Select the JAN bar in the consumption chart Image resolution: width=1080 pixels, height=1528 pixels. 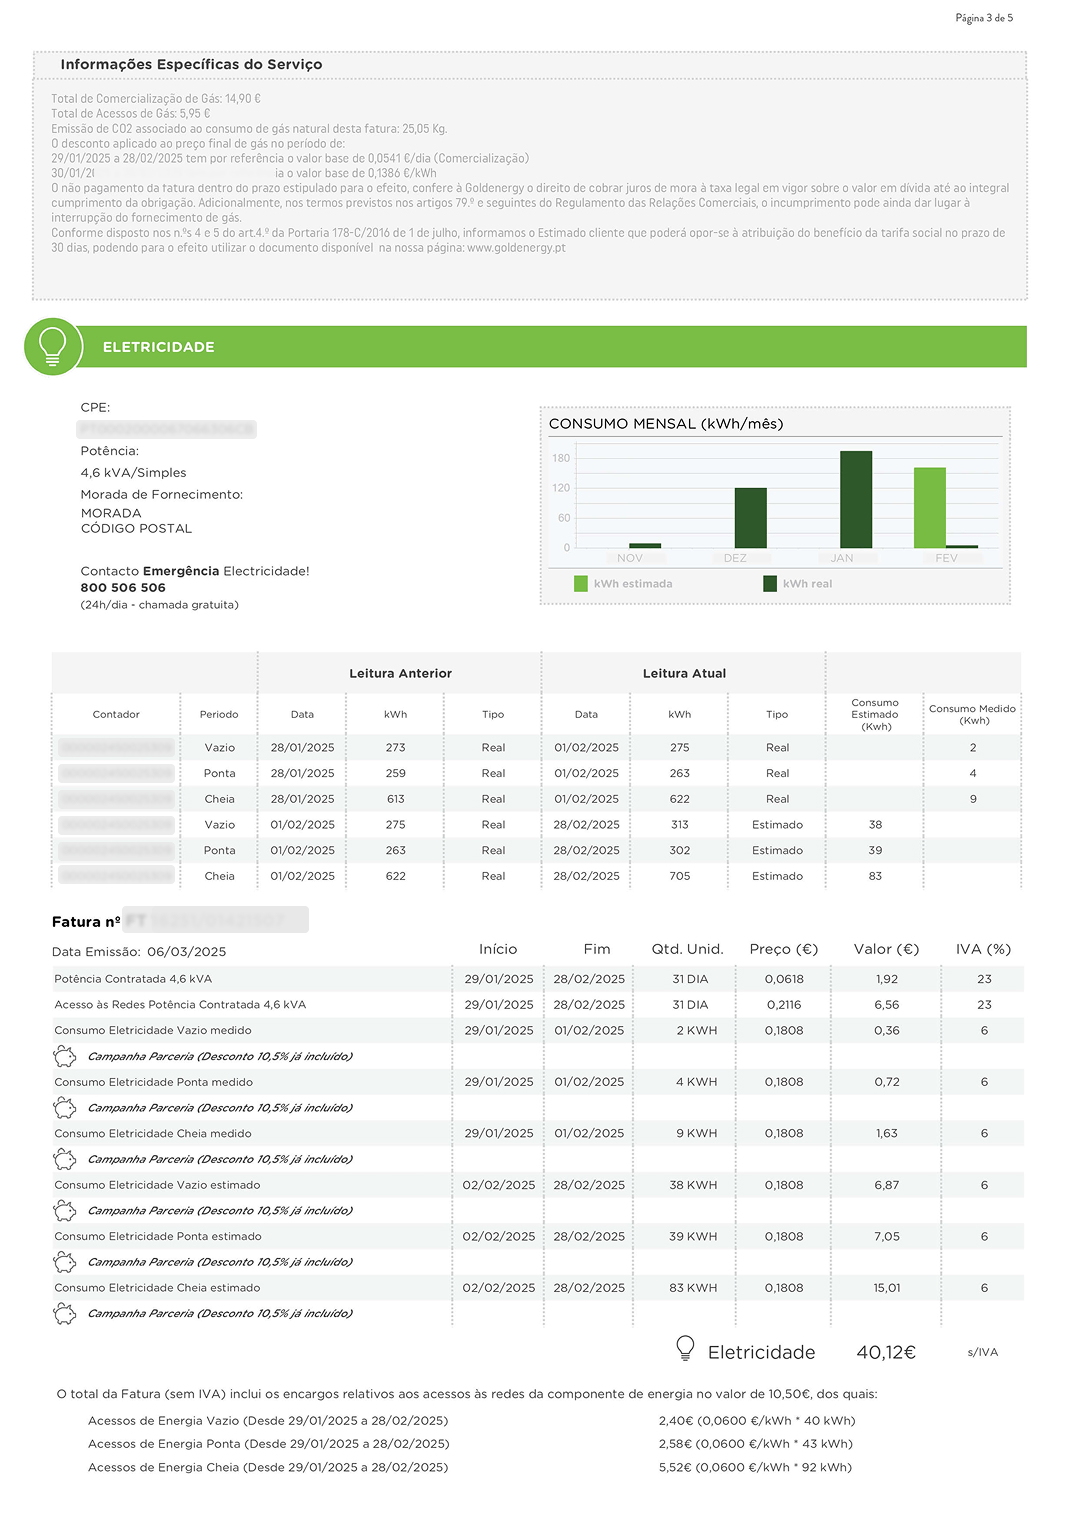856,500
